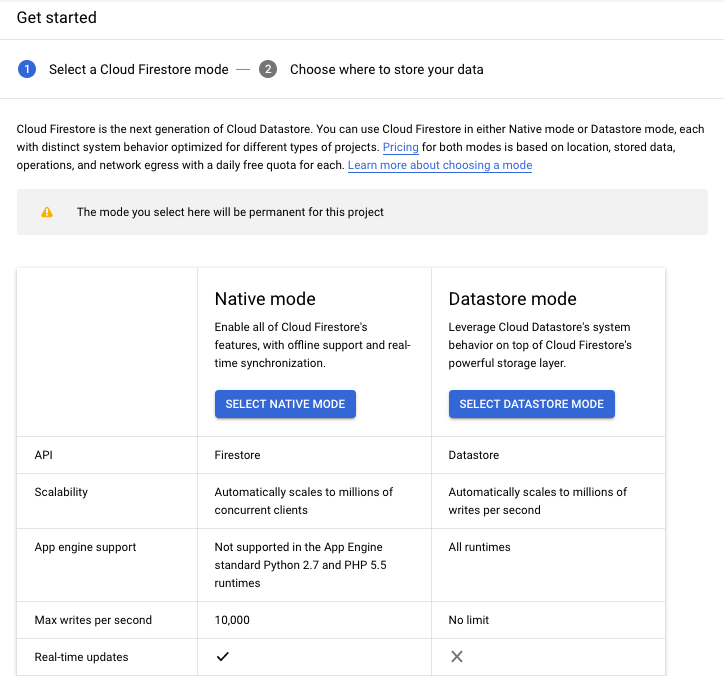Click the Datastore mode column heading

click(x=512, y=298)
